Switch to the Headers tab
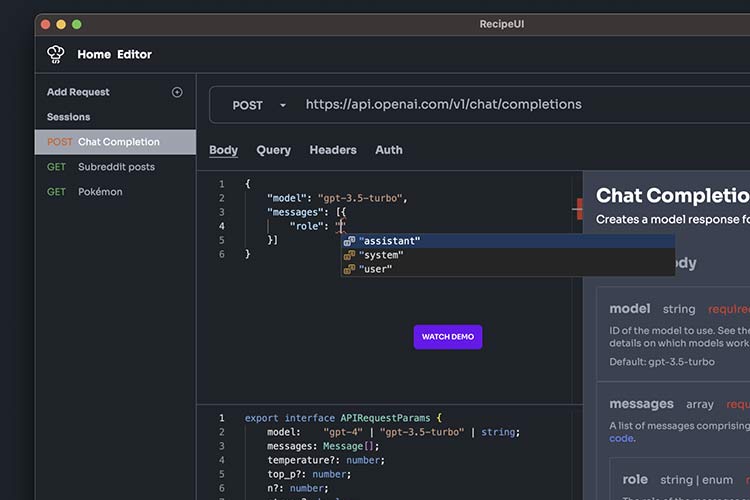This screenshot has width=750, height=500. 333,150
